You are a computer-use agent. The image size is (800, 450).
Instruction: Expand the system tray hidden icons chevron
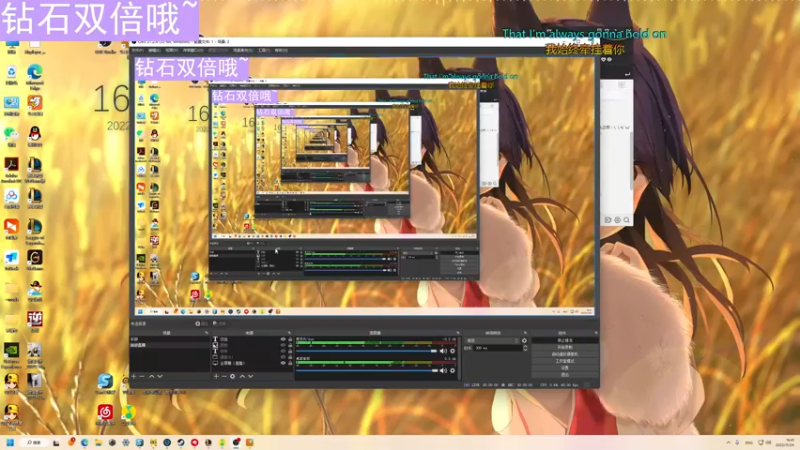click(728, 442)
